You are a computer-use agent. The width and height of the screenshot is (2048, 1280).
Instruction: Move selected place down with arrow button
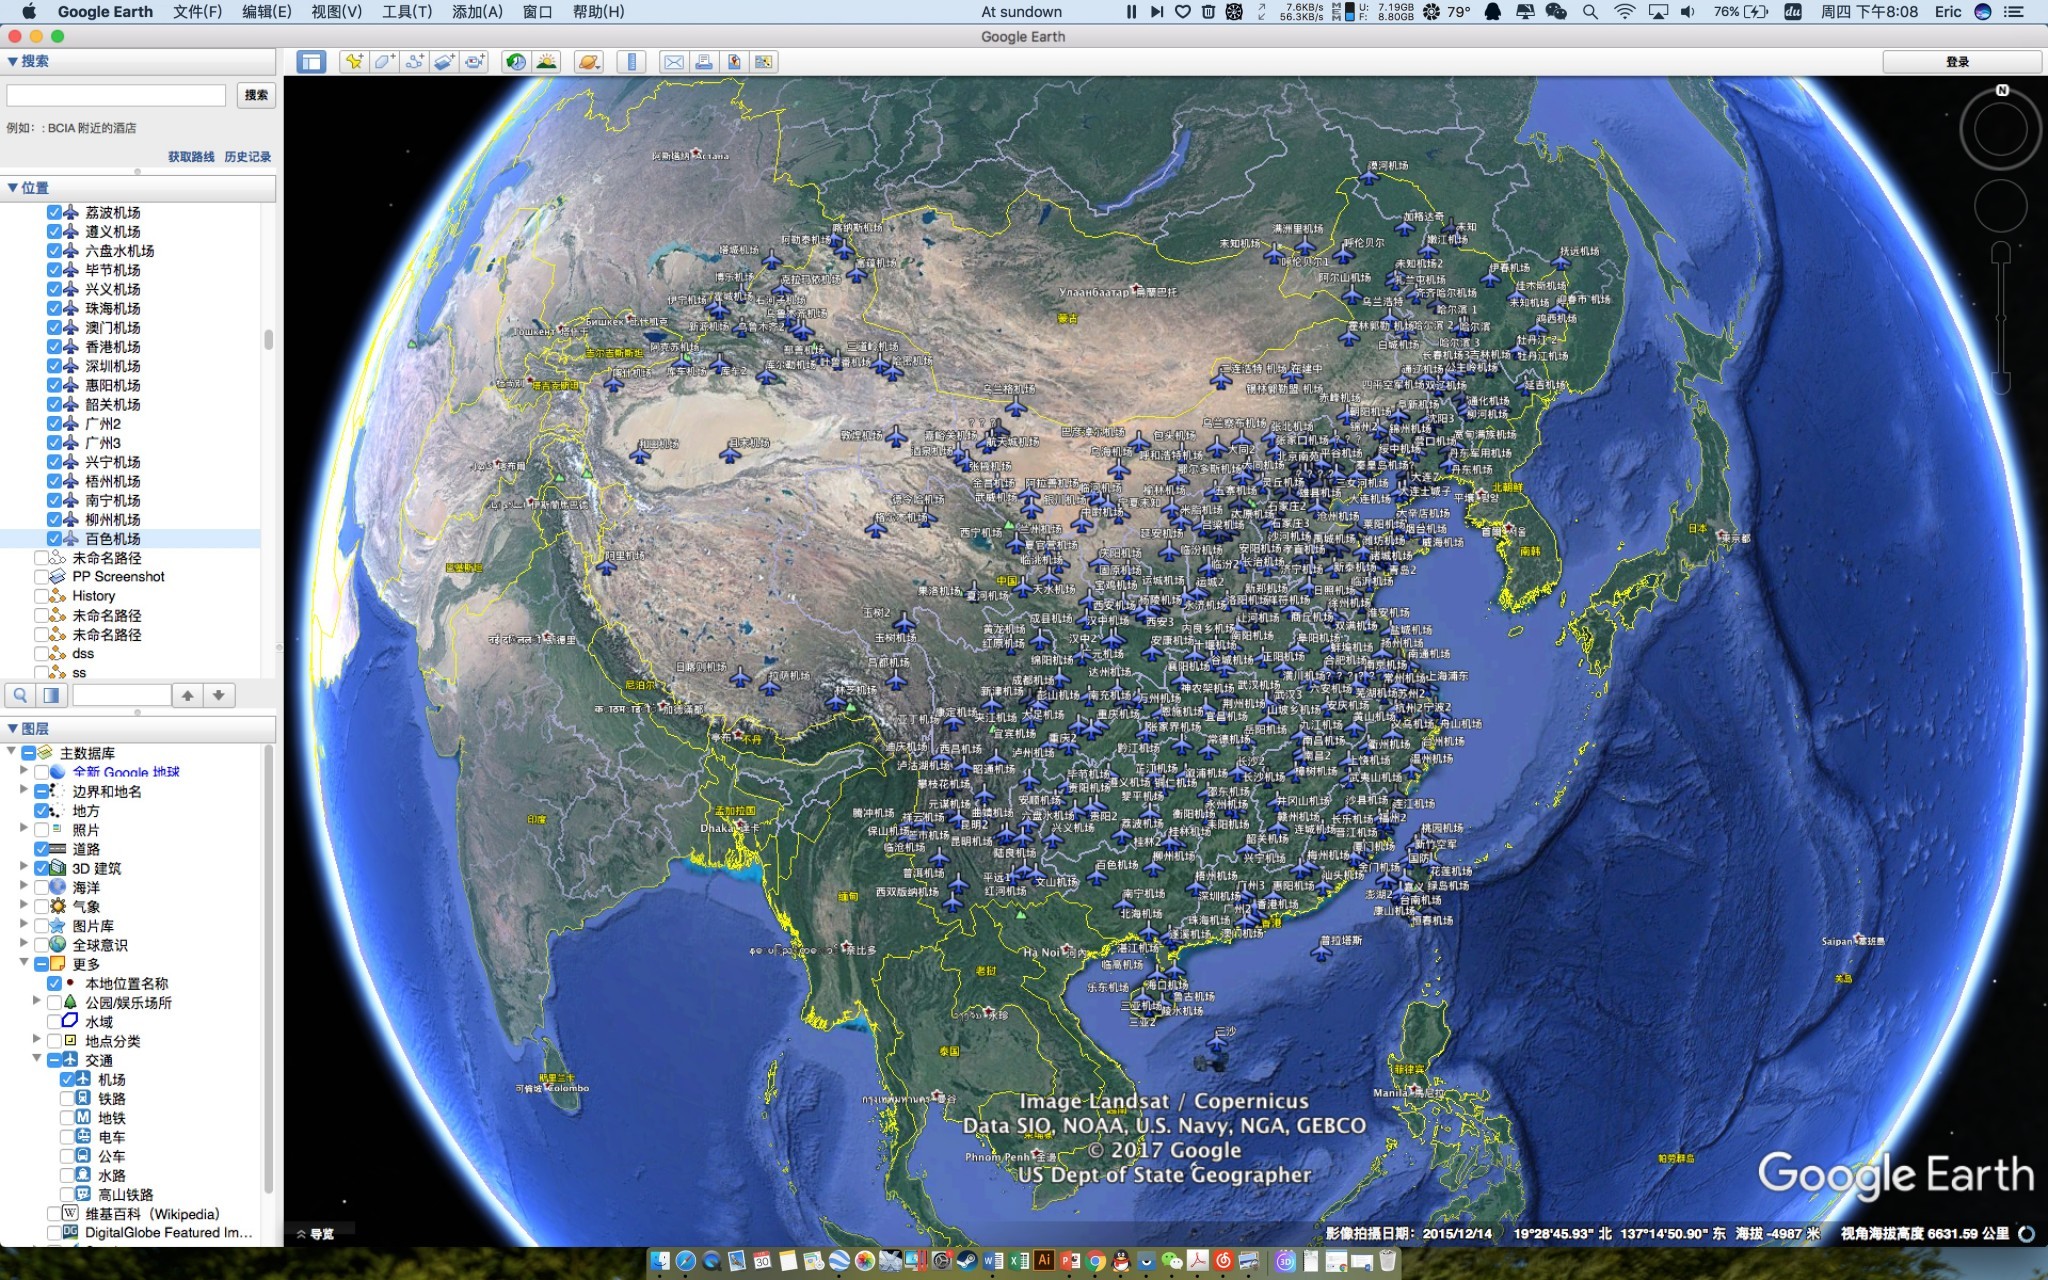(219, 695)
